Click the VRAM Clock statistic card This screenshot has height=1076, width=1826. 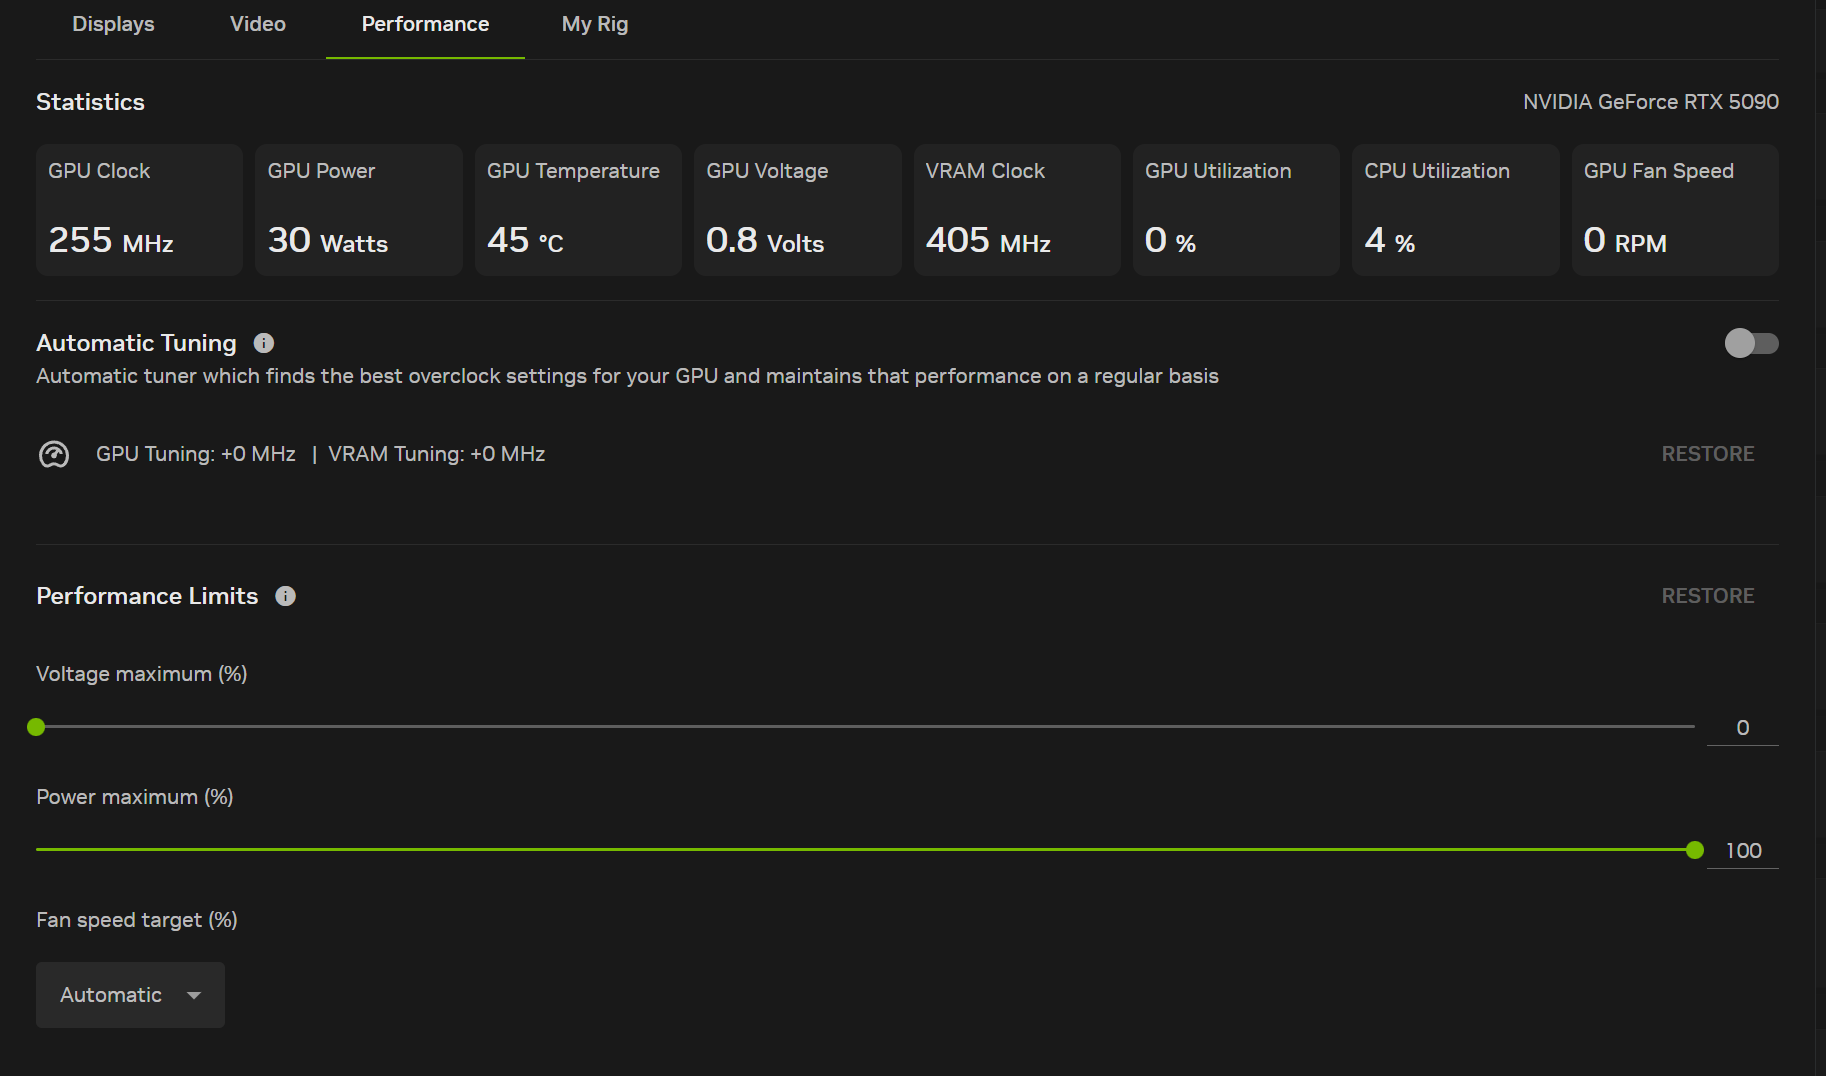click(x=1017, y=210)
